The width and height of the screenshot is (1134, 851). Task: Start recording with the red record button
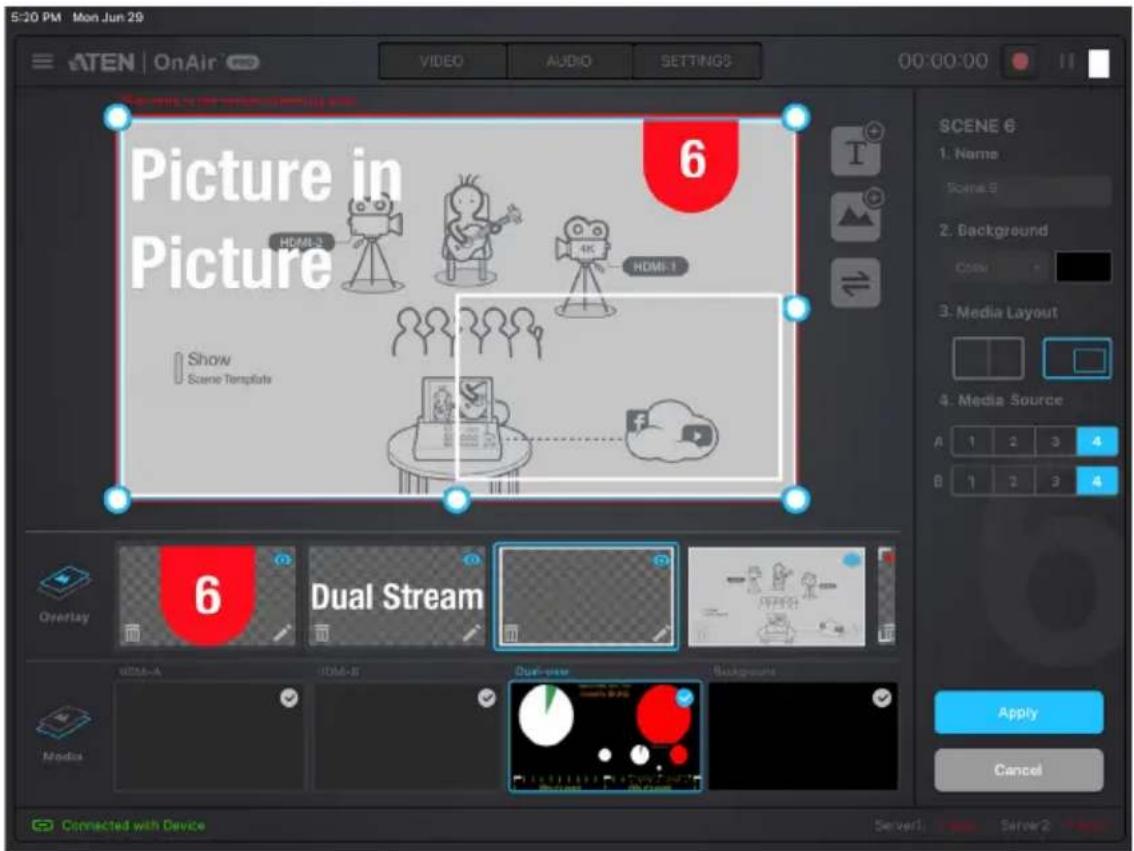1020,61
